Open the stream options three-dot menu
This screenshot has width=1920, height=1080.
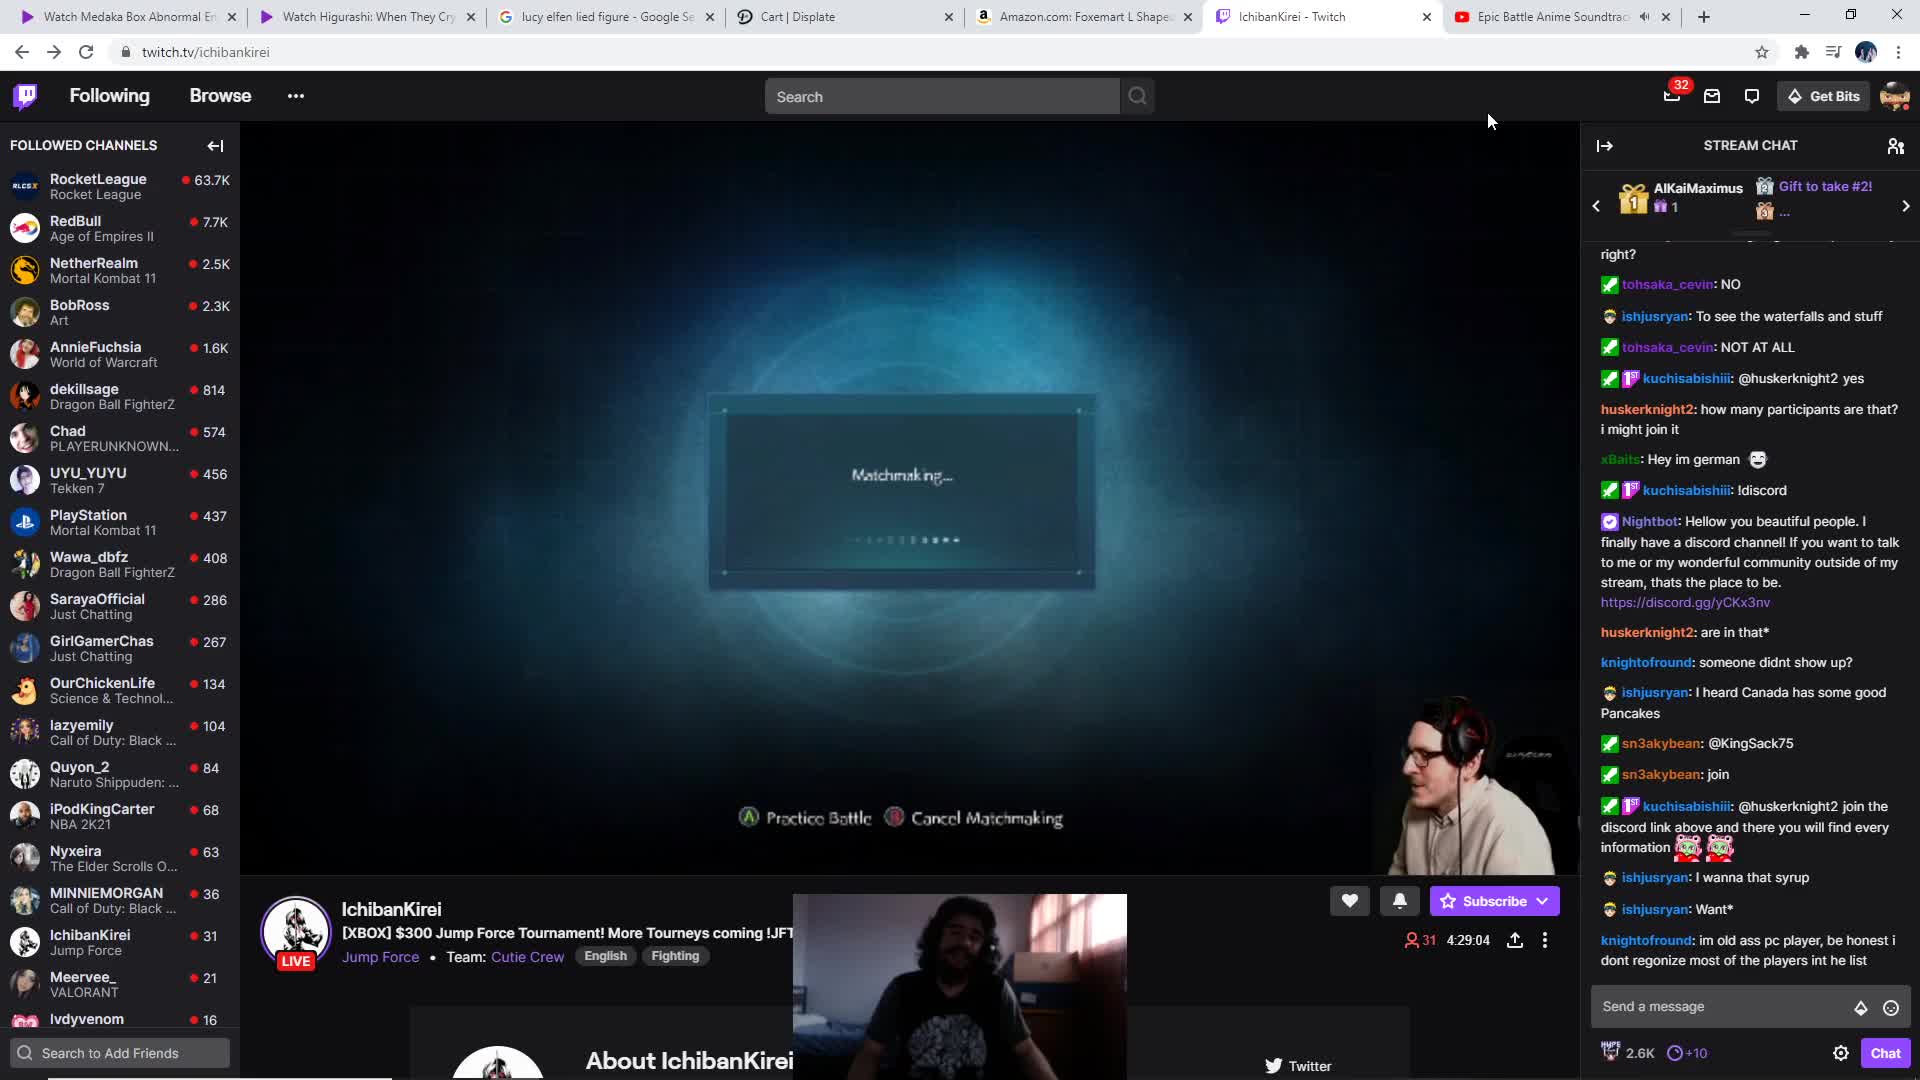(x=1545, y=940)
